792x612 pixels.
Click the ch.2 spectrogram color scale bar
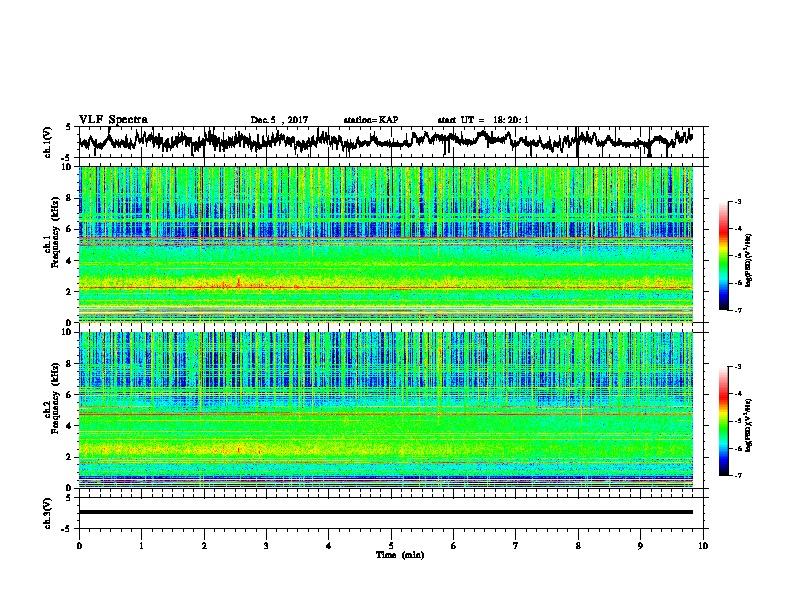click(724, 421)
